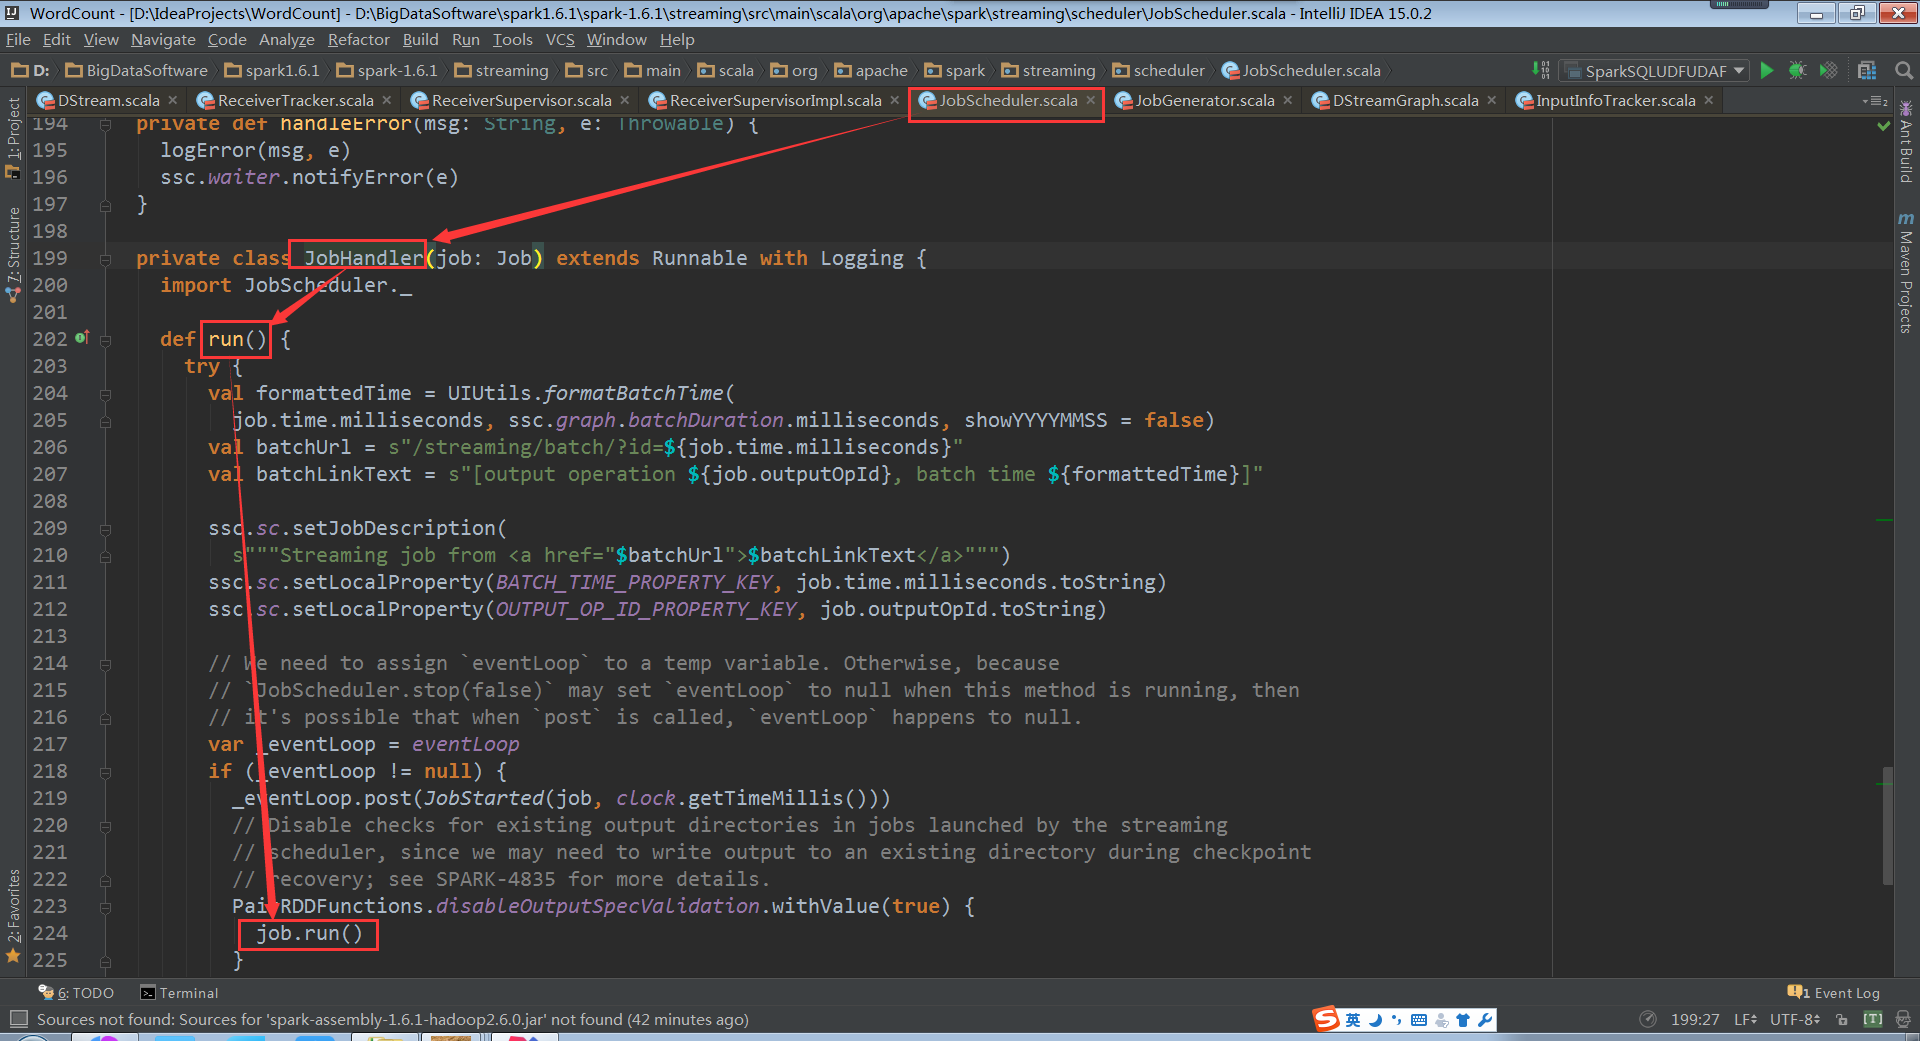
Task: Start debugging with the bug icon
Action: tap(1797, 70)
